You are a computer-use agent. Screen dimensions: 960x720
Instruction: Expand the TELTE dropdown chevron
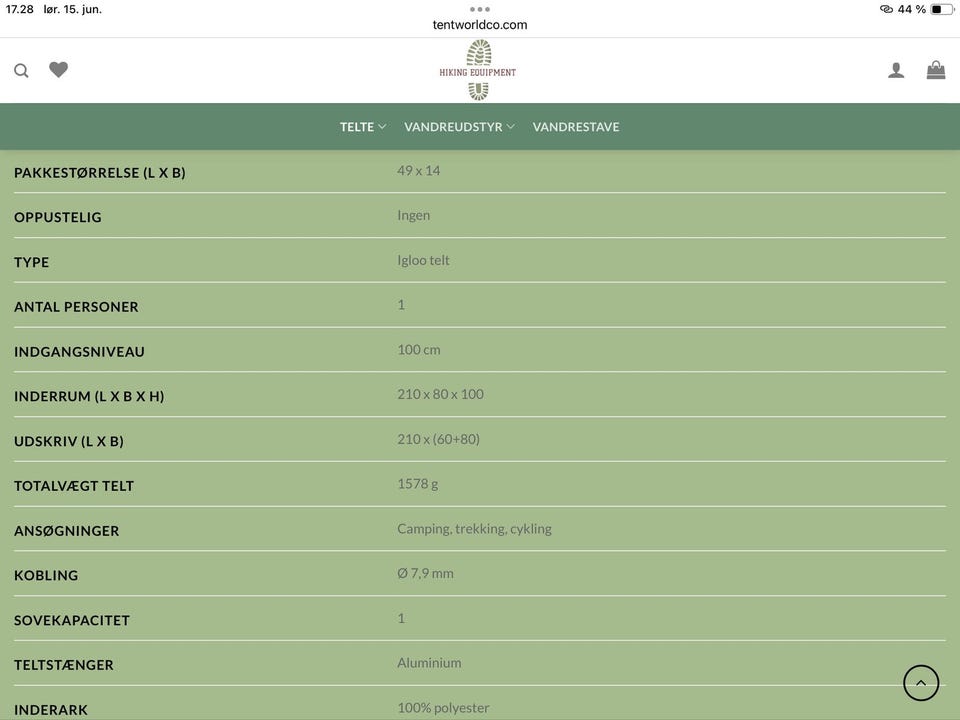382,127
